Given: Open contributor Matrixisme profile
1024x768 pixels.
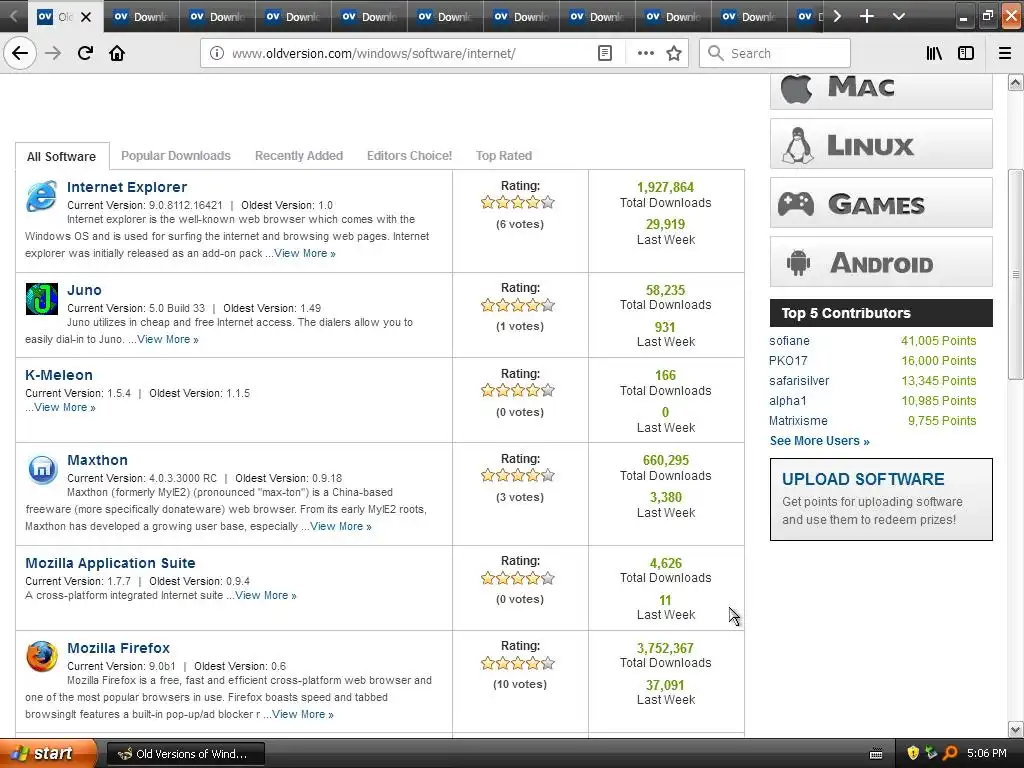Looking at the screenshot, I should (798, 421).
